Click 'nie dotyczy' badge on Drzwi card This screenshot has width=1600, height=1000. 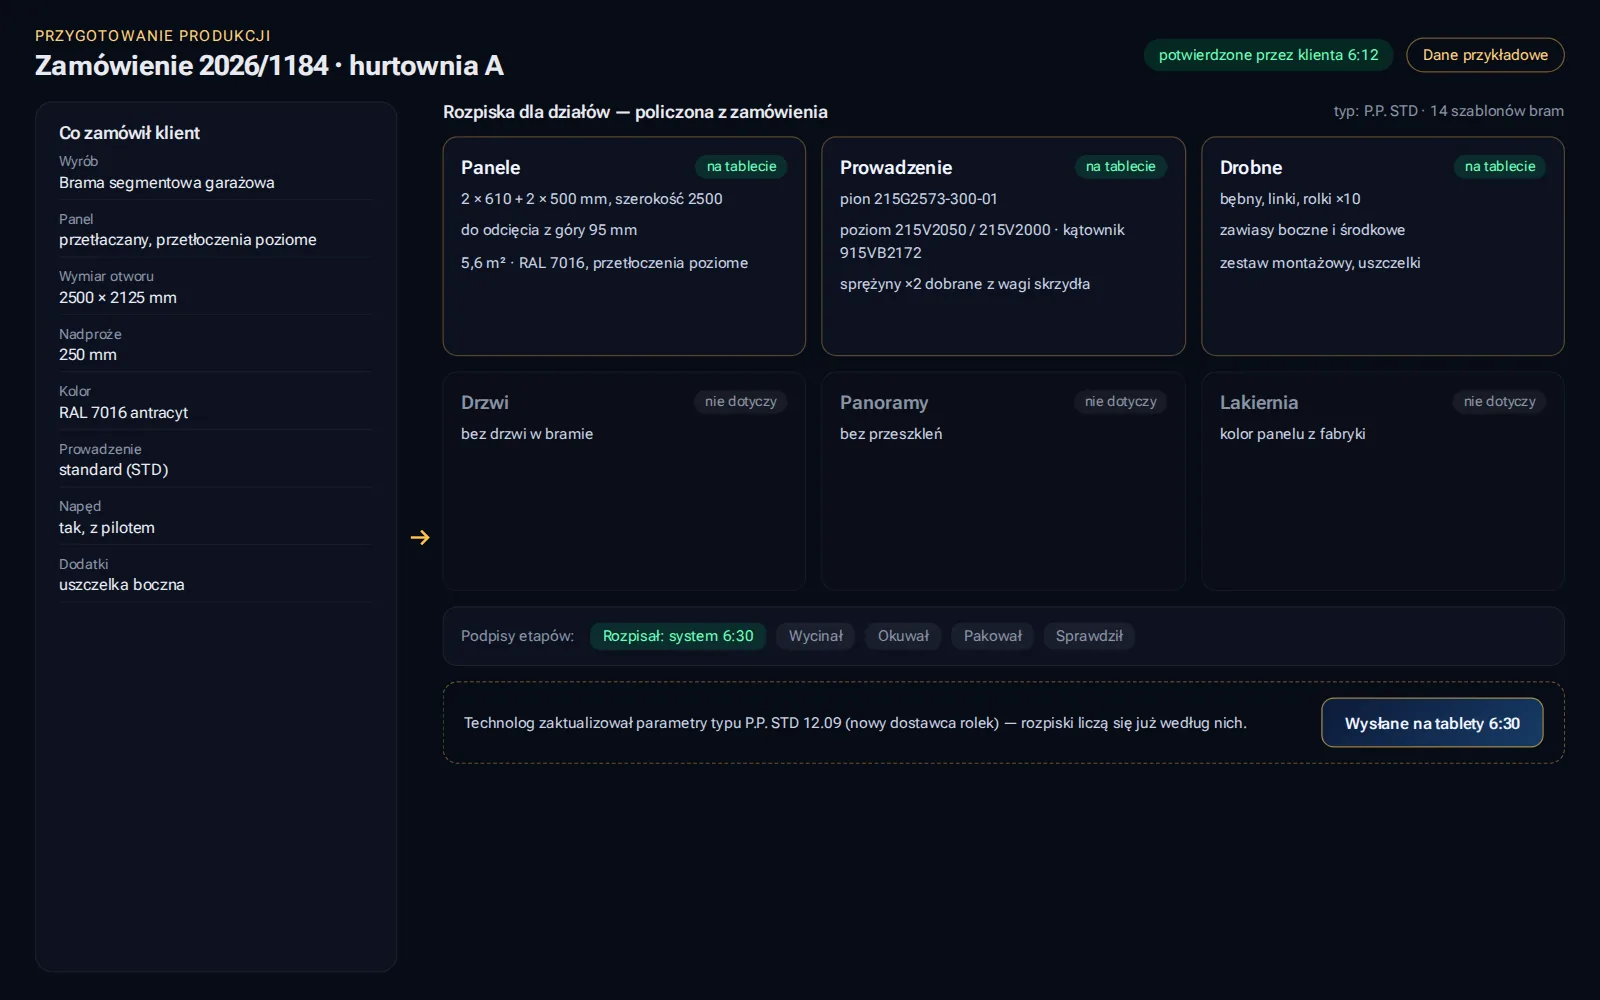point(741,402)
